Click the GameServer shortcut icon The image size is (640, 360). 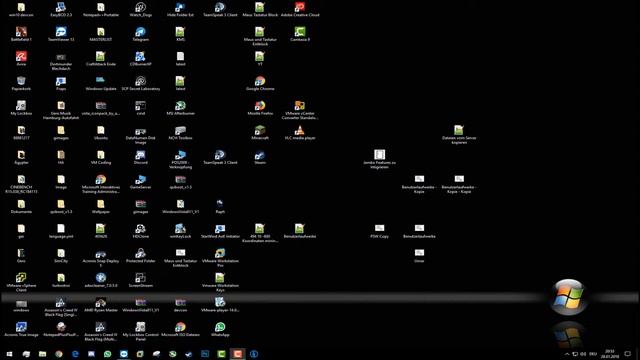pyautogui.click(x=140, y=182)
